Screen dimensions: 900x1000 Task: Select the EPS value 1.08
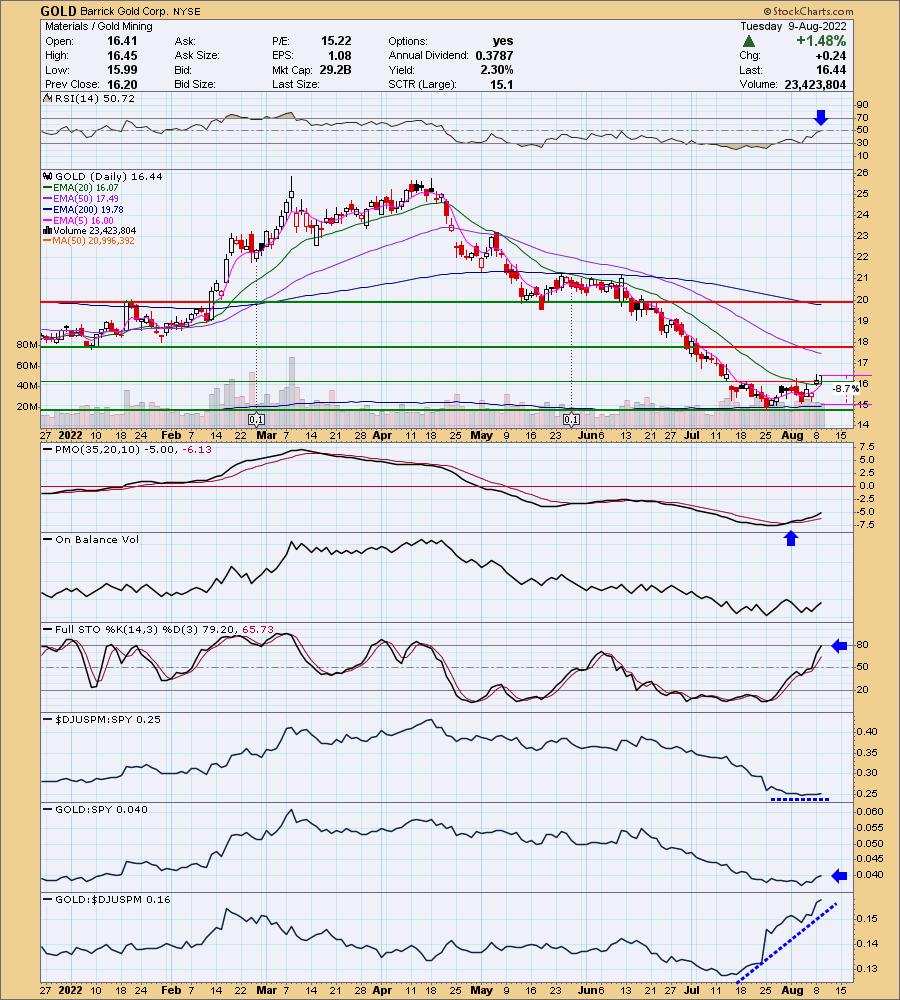[x=339, y=55]
